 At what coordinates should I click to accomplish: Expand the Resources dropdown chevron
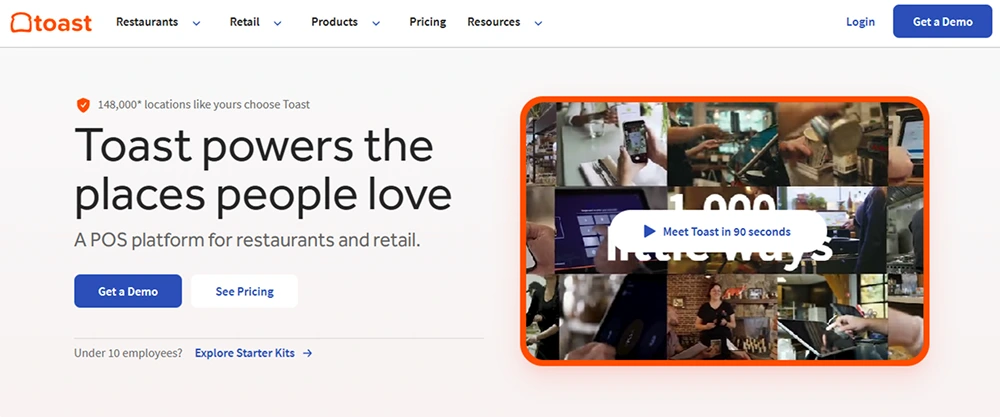(x=538, y=24)
